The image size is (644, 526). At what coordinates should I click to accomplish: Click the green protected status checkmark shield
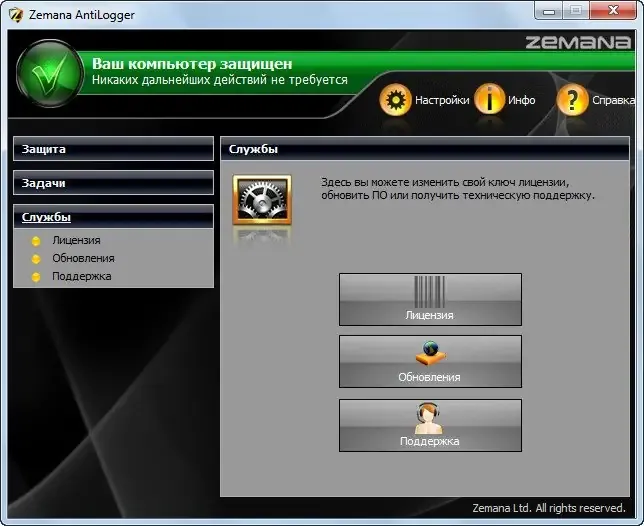tap(50, 74)
